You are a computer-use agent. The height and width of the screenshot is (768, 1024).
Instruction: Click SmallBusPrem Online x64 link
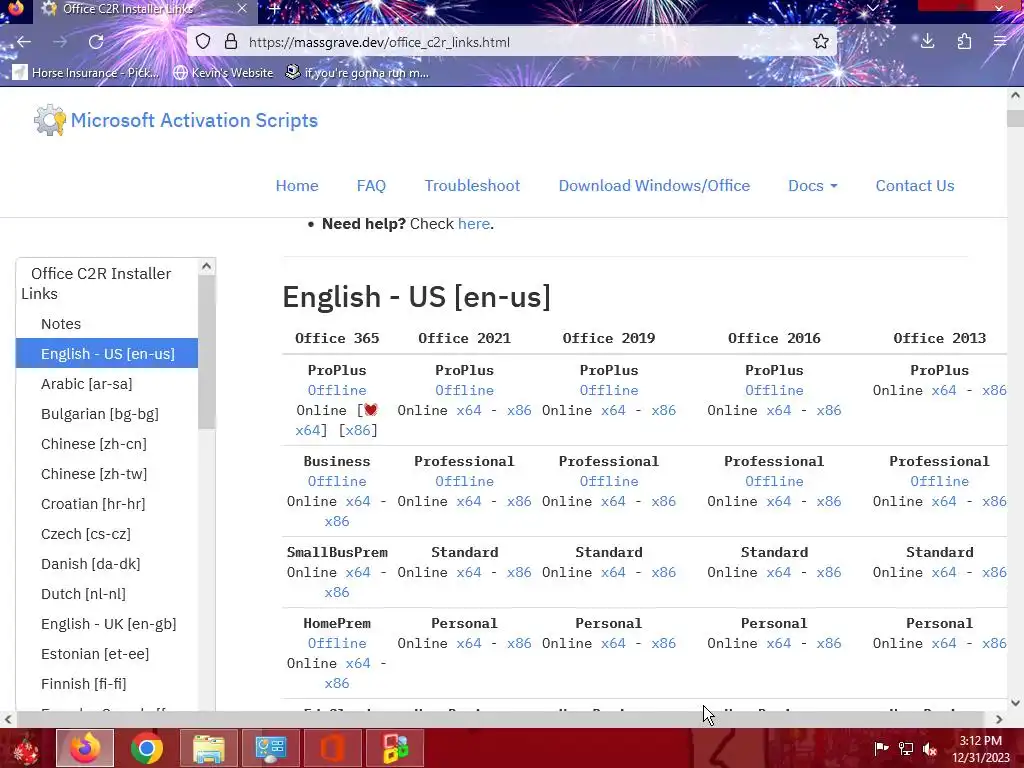(x=358, y=572)
